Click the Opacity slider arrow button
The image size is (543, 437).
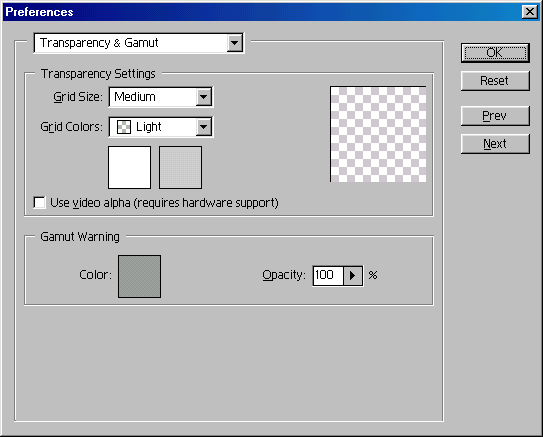353,276
